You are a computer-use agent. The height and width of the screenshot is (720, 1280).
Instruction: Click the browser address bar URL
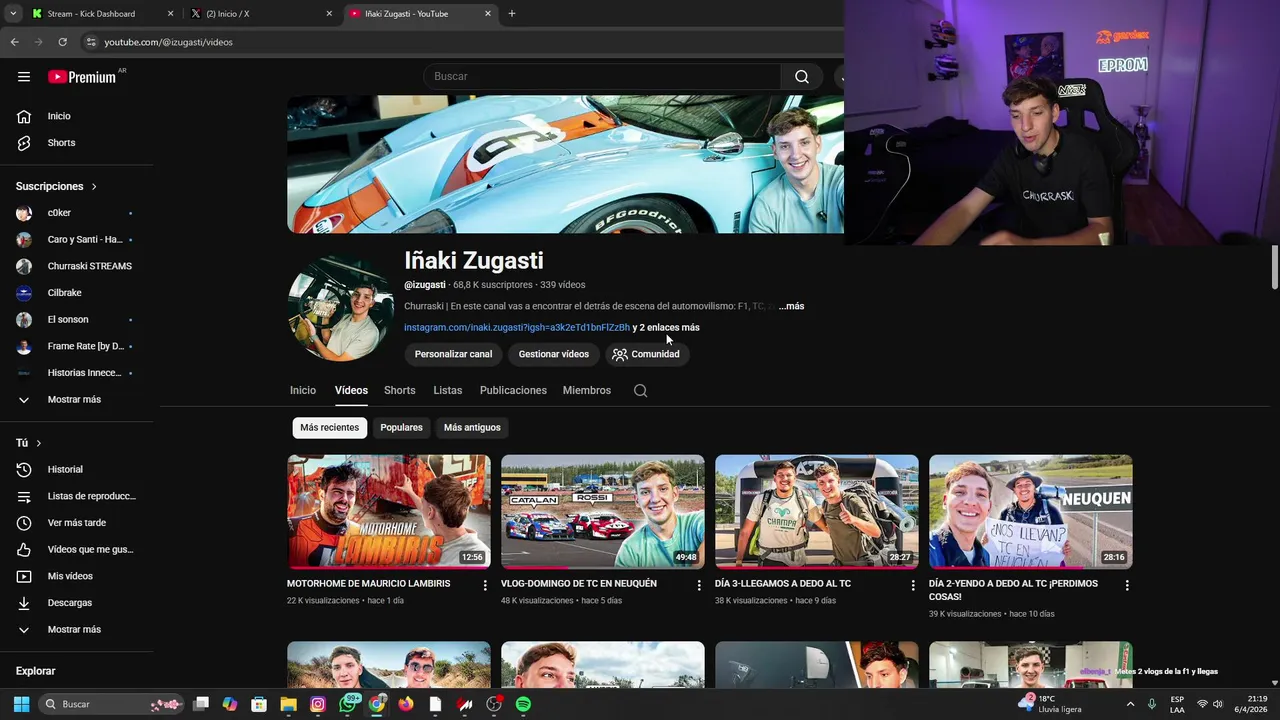tap(168, 42)
